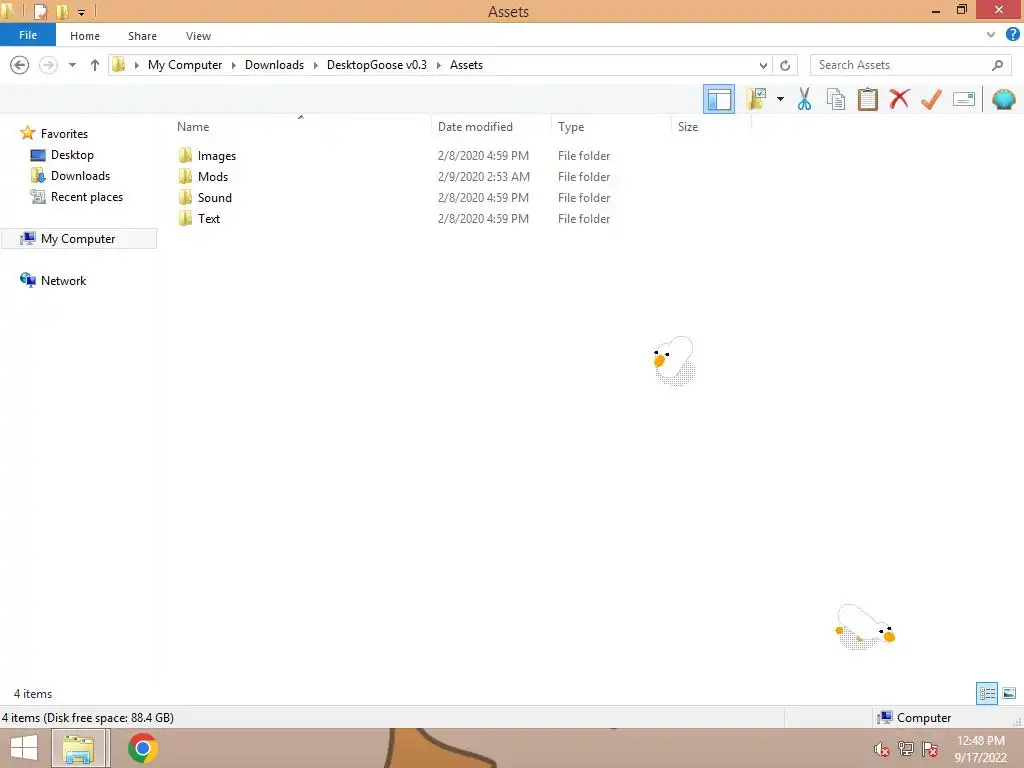Expand the ribbon with the chevron
This screenshot has width=1024, height=768.
[x=991, y=35]
